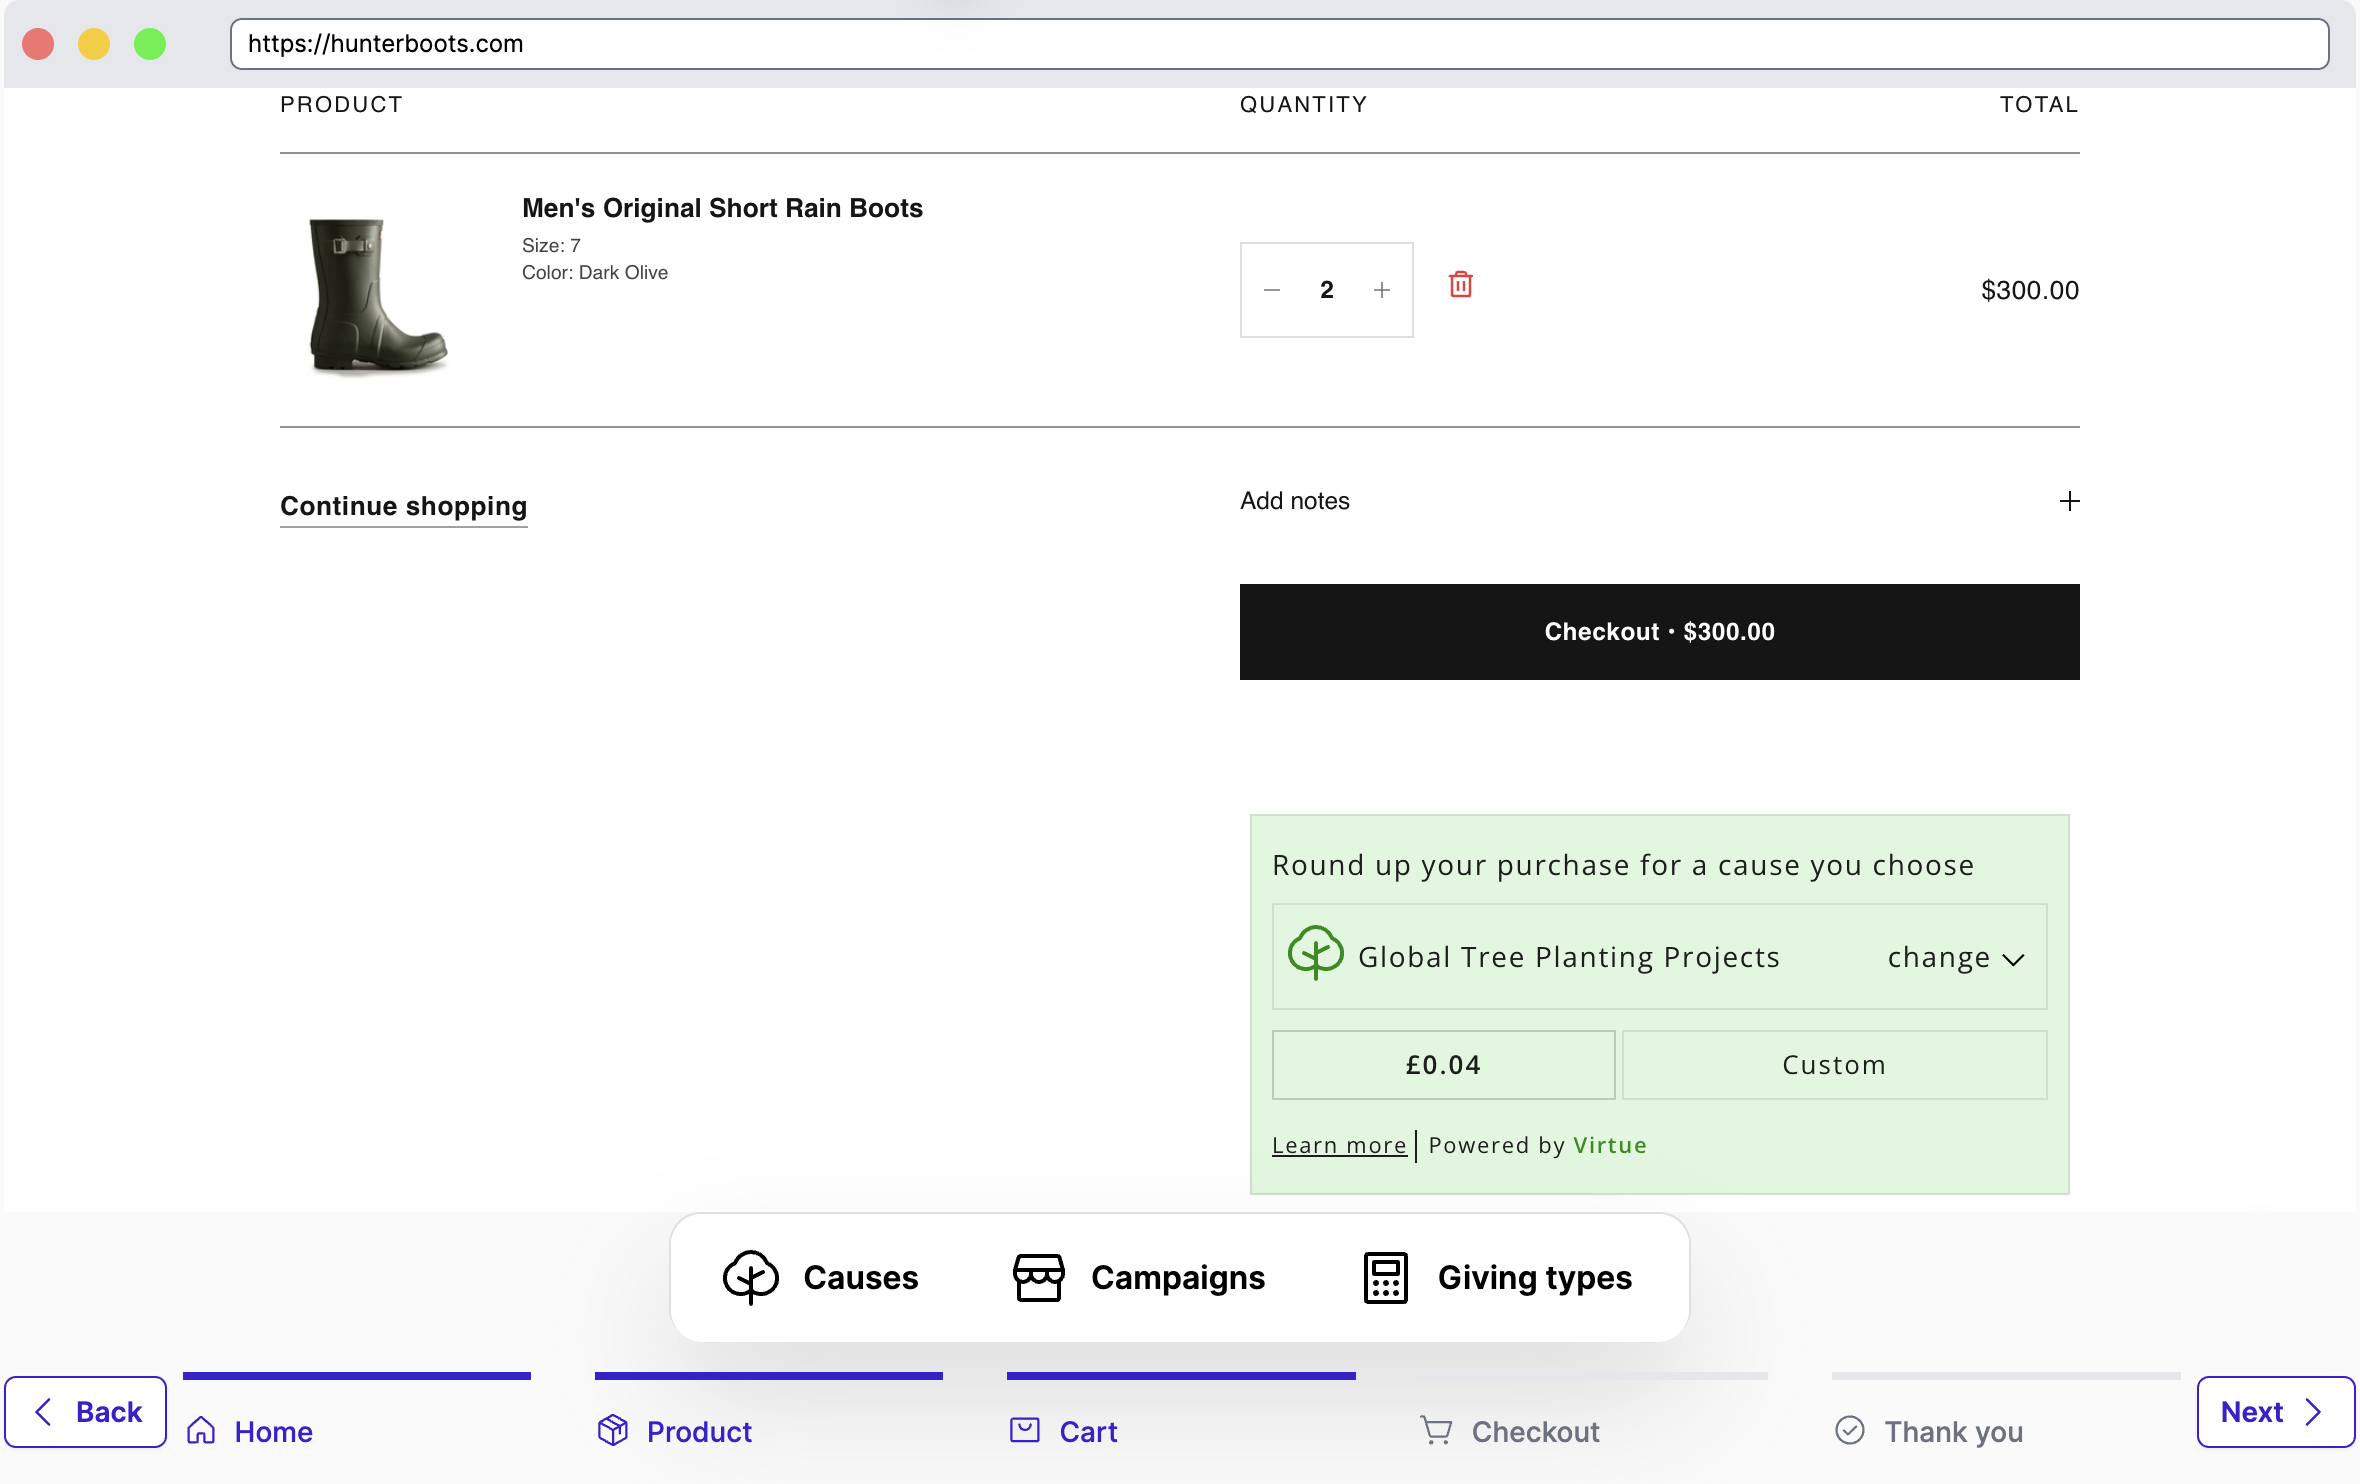
Task: Open Giving types via the calculator icon
Action: [x=1384, y=1276]
